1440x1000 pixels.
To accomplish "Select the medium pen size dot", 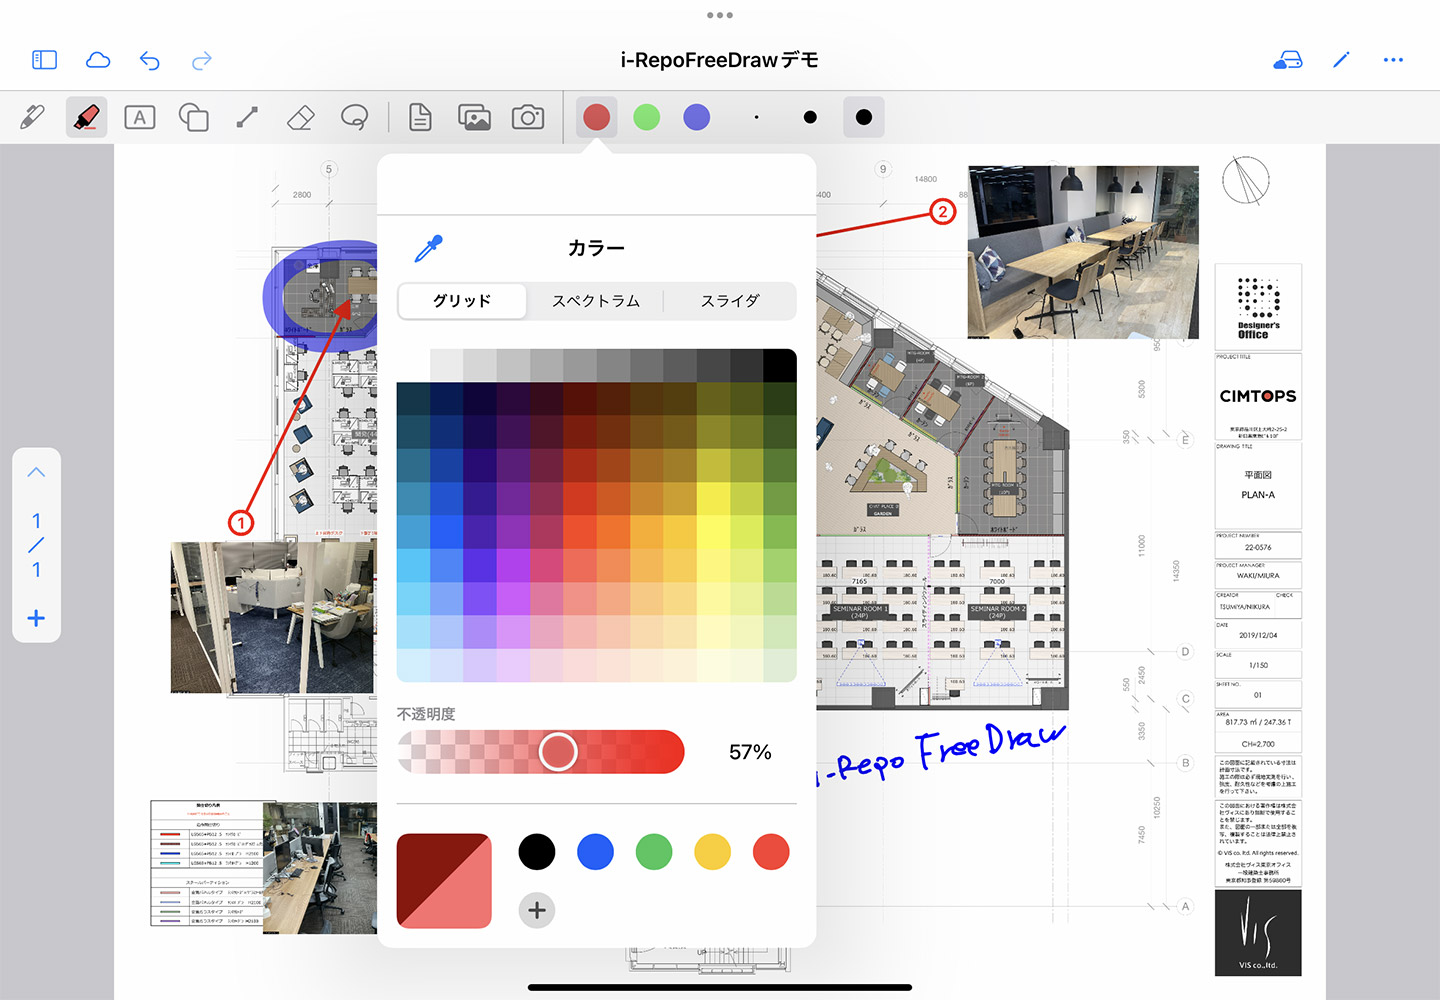I will click(x=810, y=118).
